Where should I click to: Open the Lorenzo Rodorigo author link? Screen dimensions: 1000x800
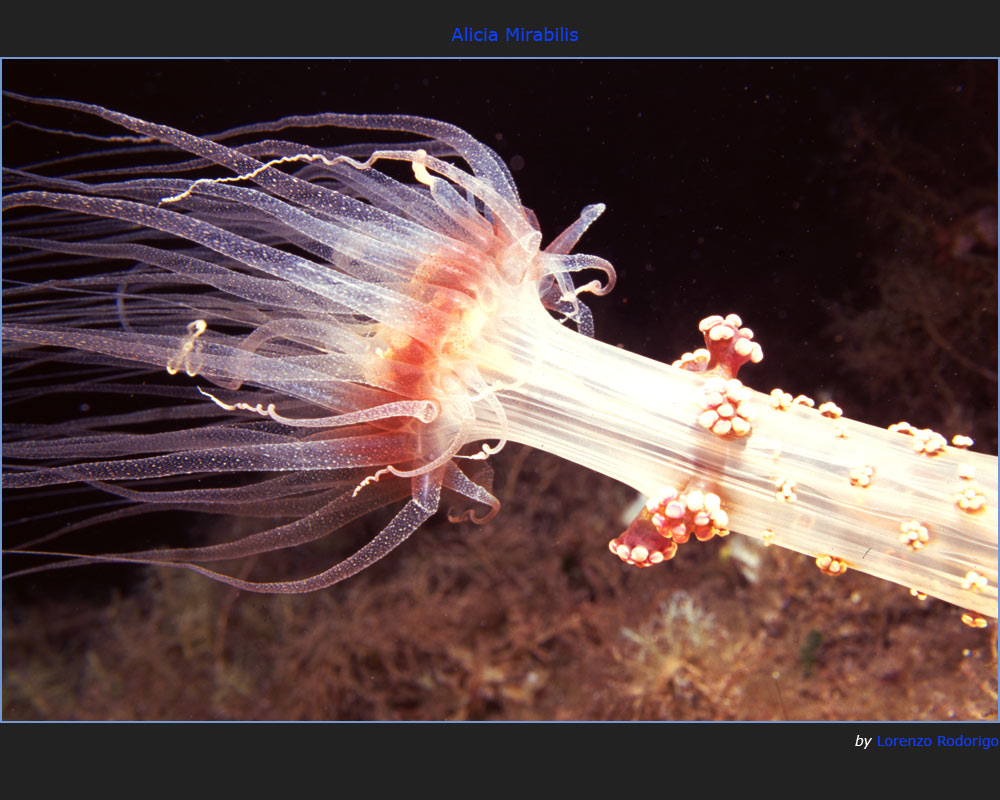(936, 741)
